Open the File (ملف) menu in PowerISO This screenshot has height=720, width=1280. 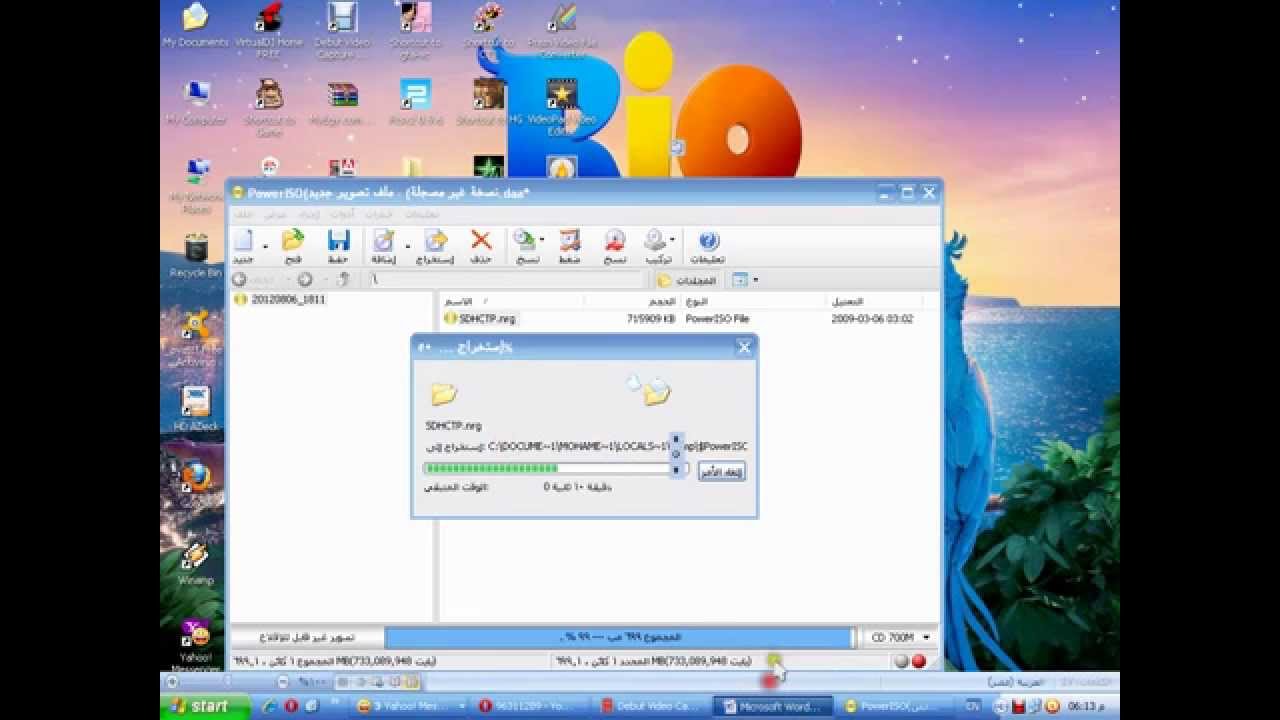(243, 214)
